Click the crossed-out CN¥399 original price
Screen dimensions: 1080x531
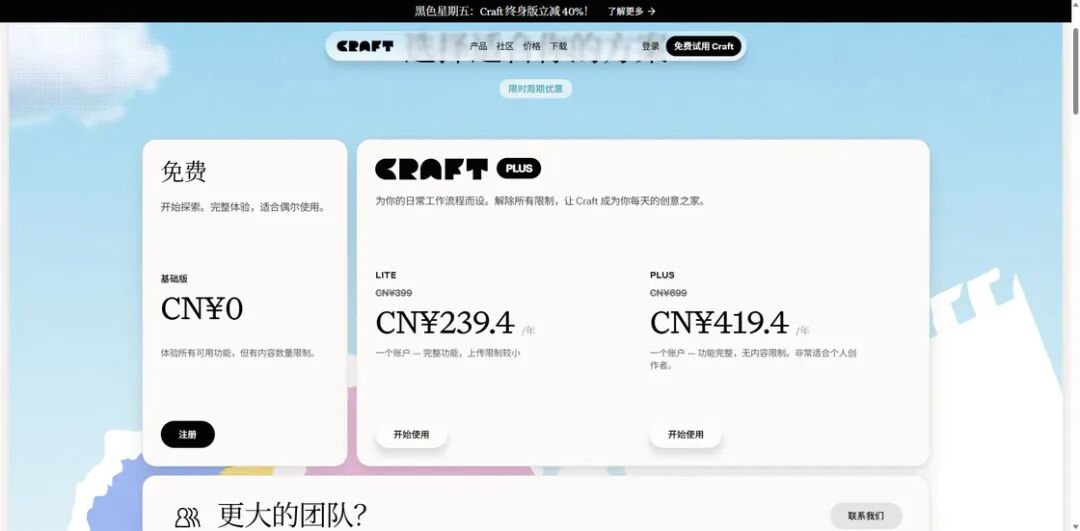click(x=394, y=293)
